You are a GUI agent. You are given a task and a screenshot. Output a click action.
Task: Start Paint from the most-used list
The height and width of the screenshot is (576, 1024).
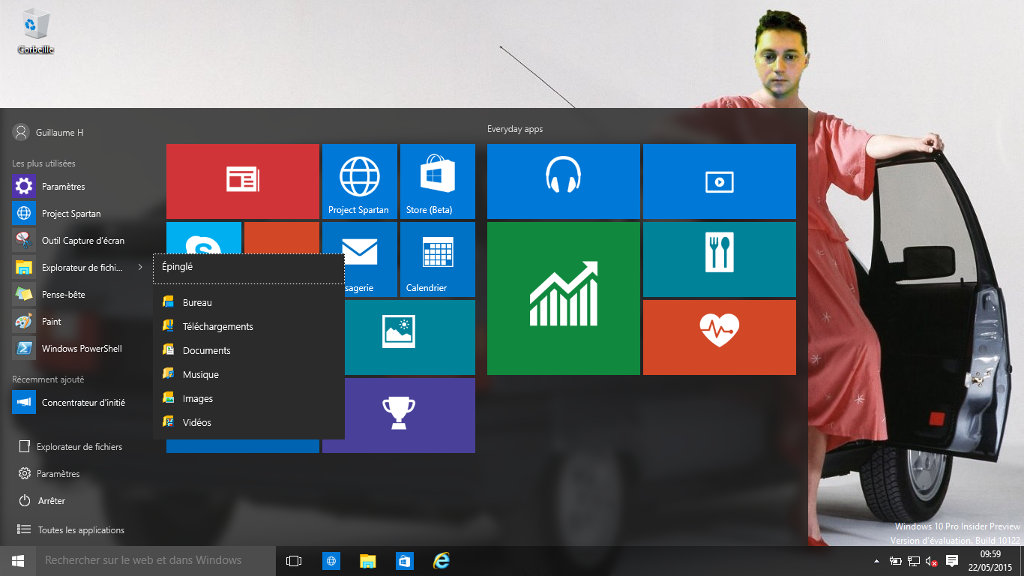point(77,321)
